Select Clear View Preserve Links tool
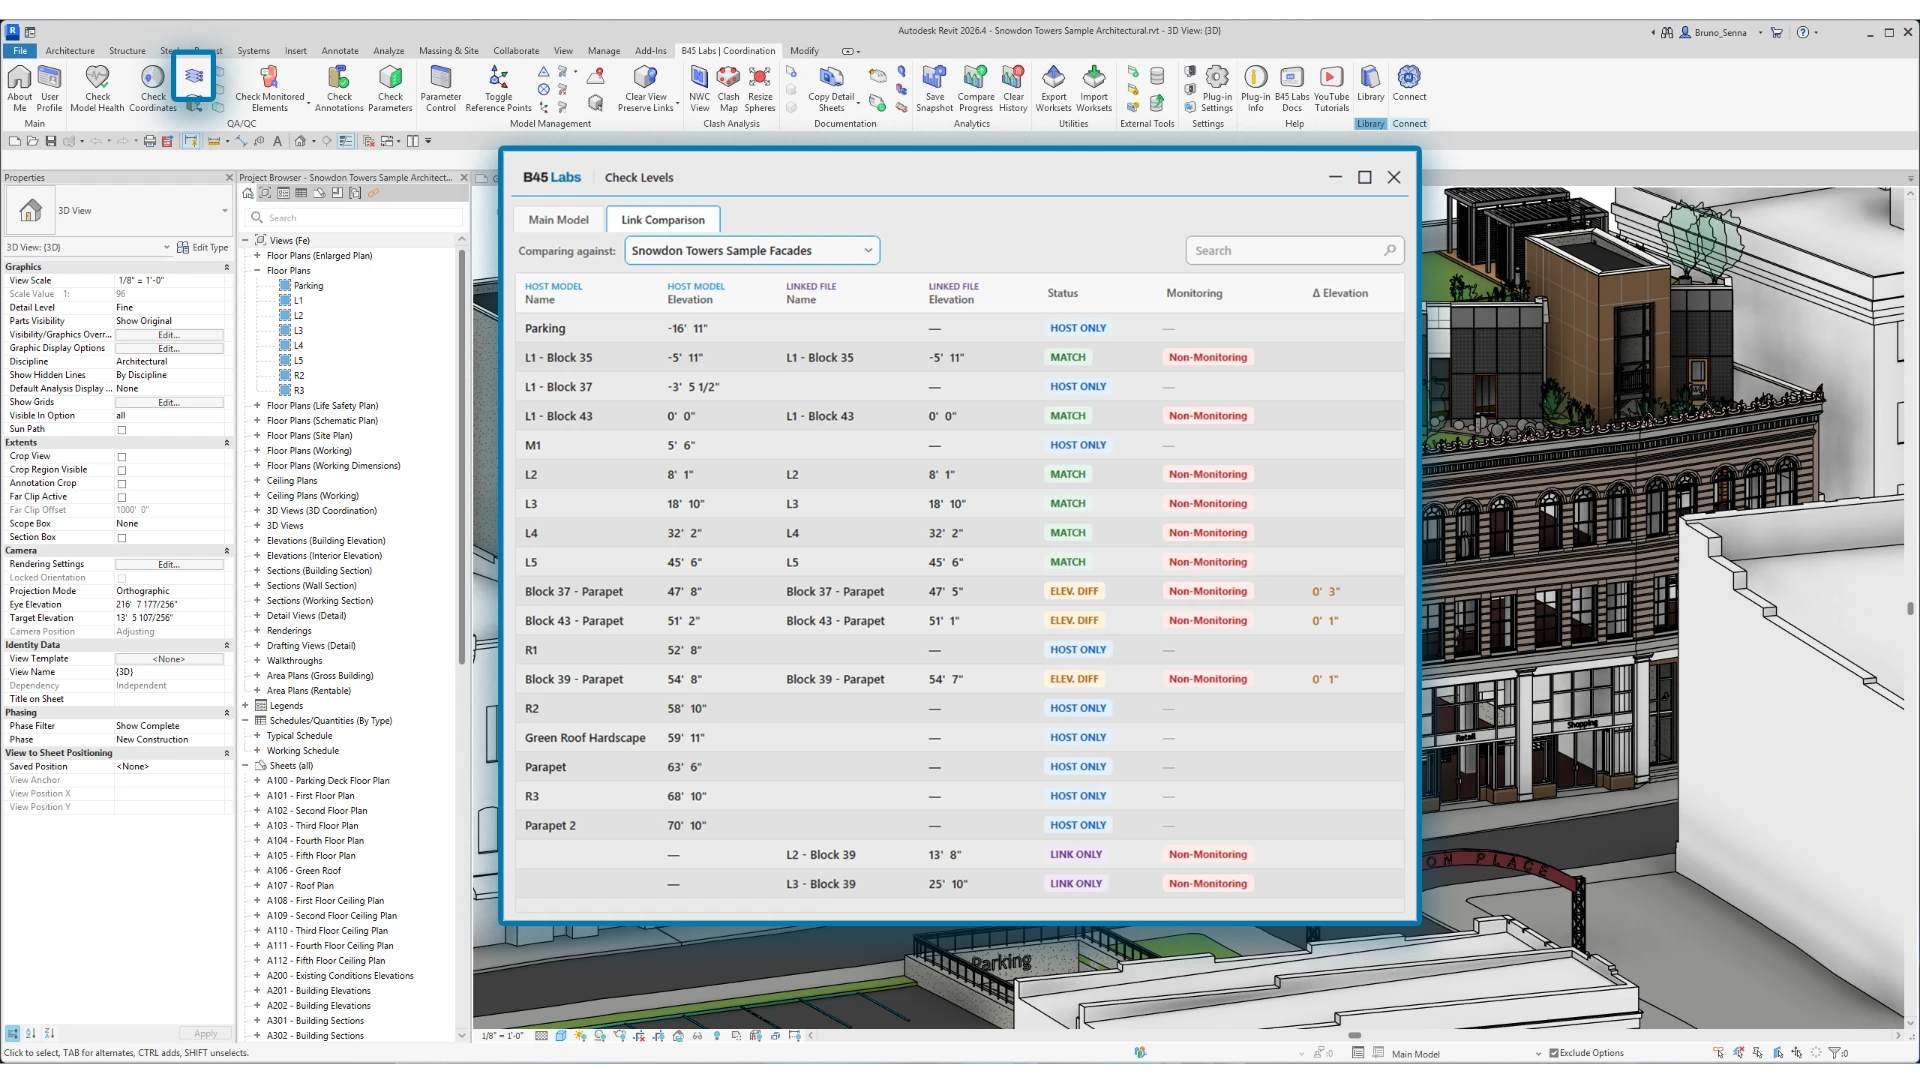Image resolution: width=1920 pixels, height=1083 pixels. click(646, 88)
